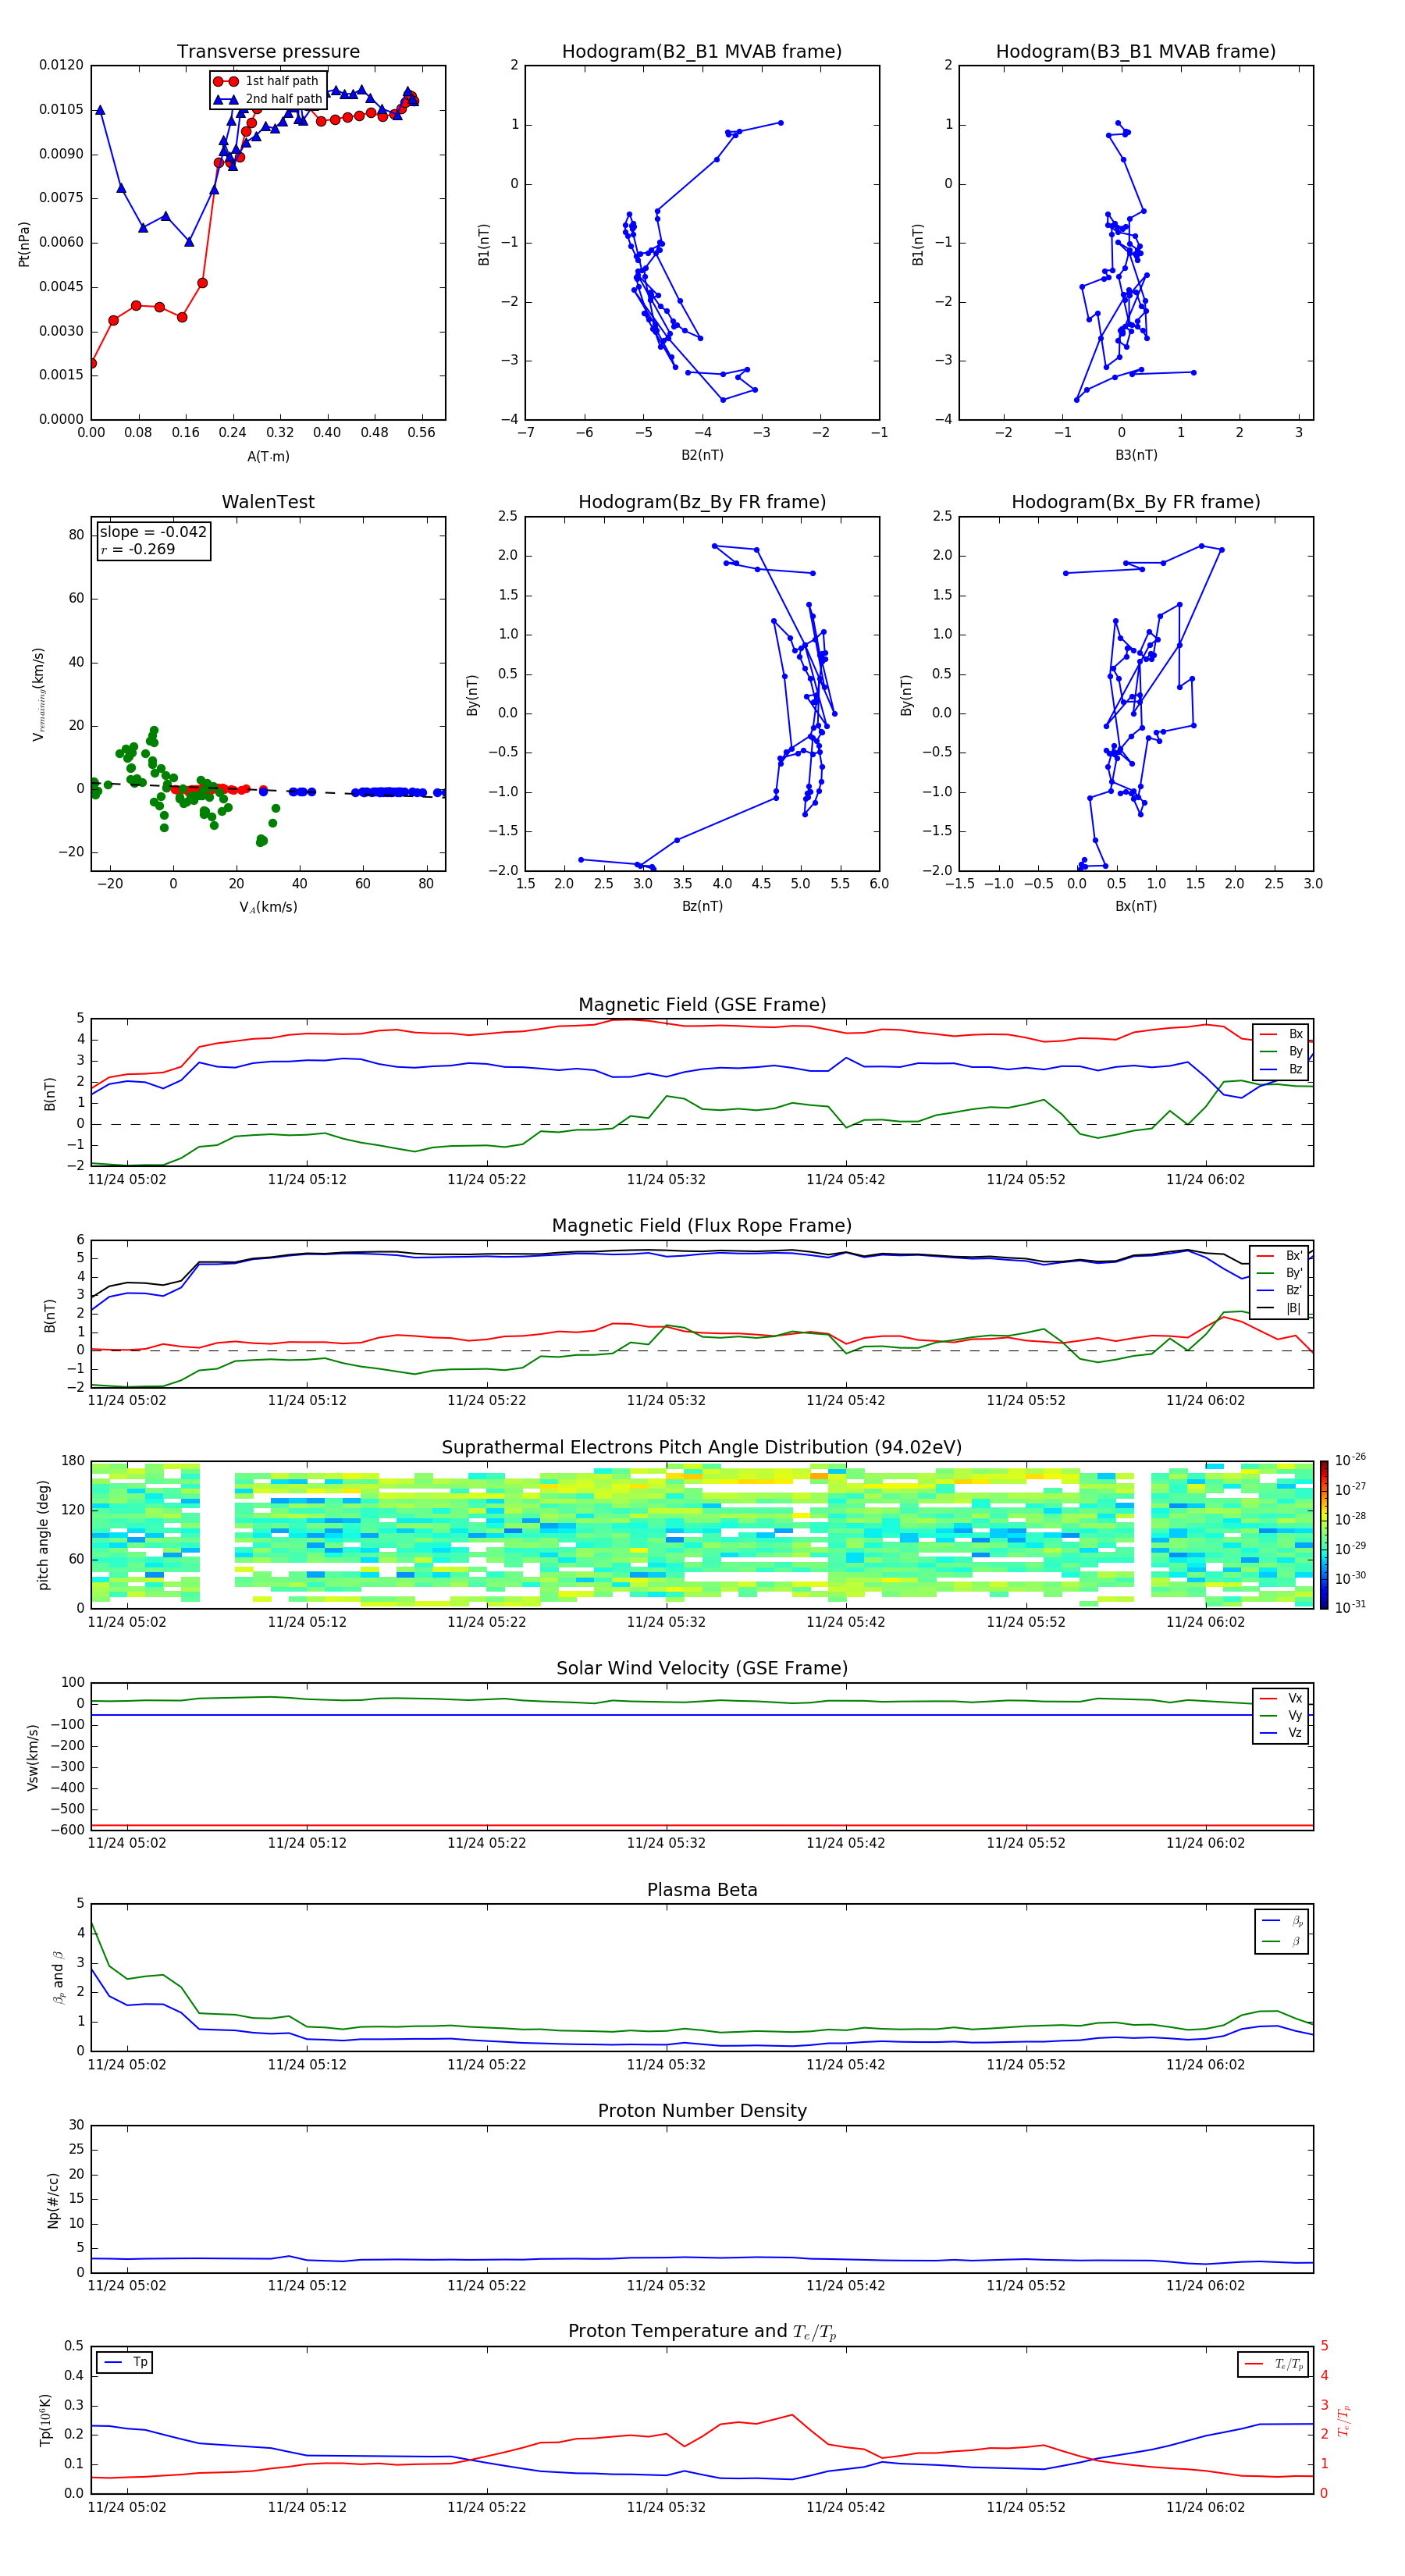The image size is (1405, 2576).
Task: Click the 'Np(#/cc)' axis label
Action: [53, 2200]
